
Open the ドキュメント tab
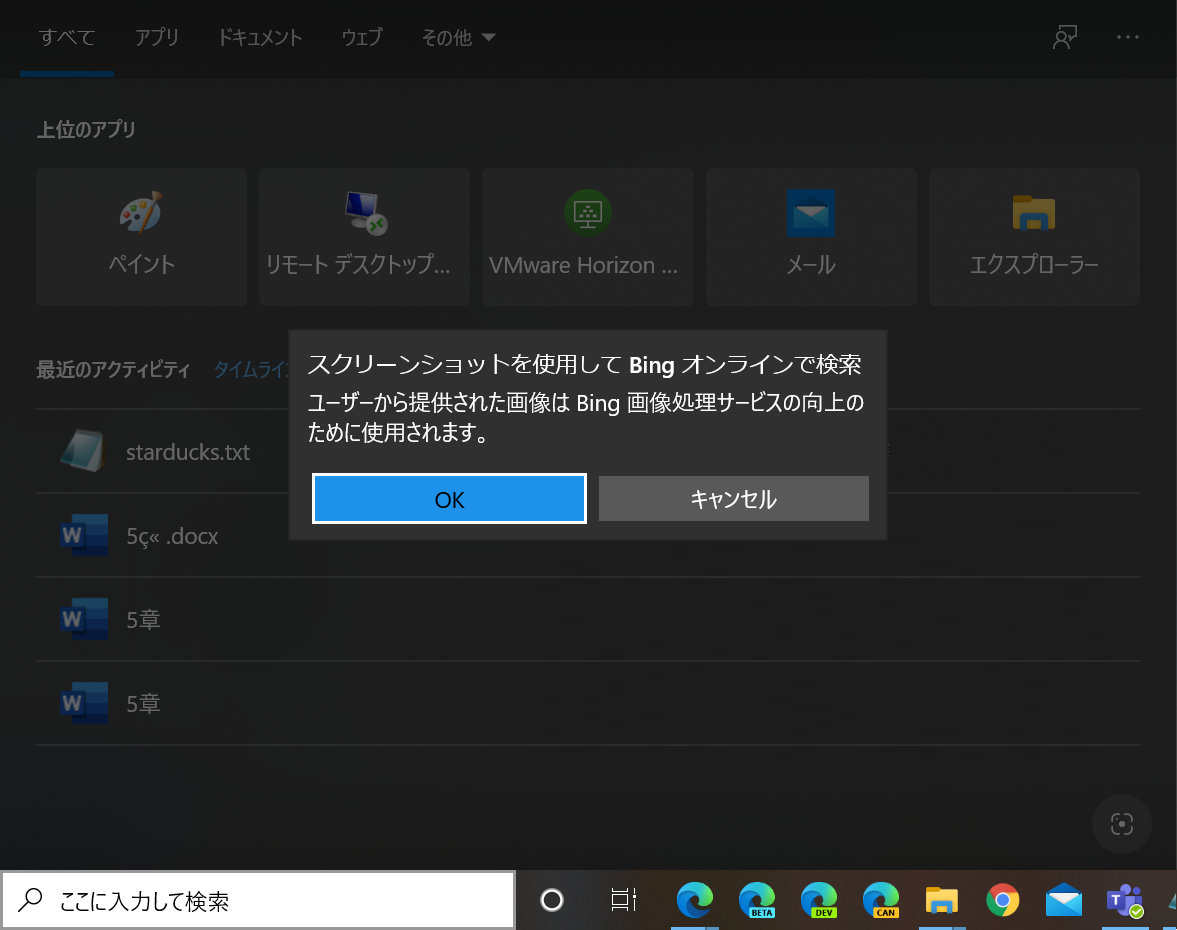pos(260,38)
